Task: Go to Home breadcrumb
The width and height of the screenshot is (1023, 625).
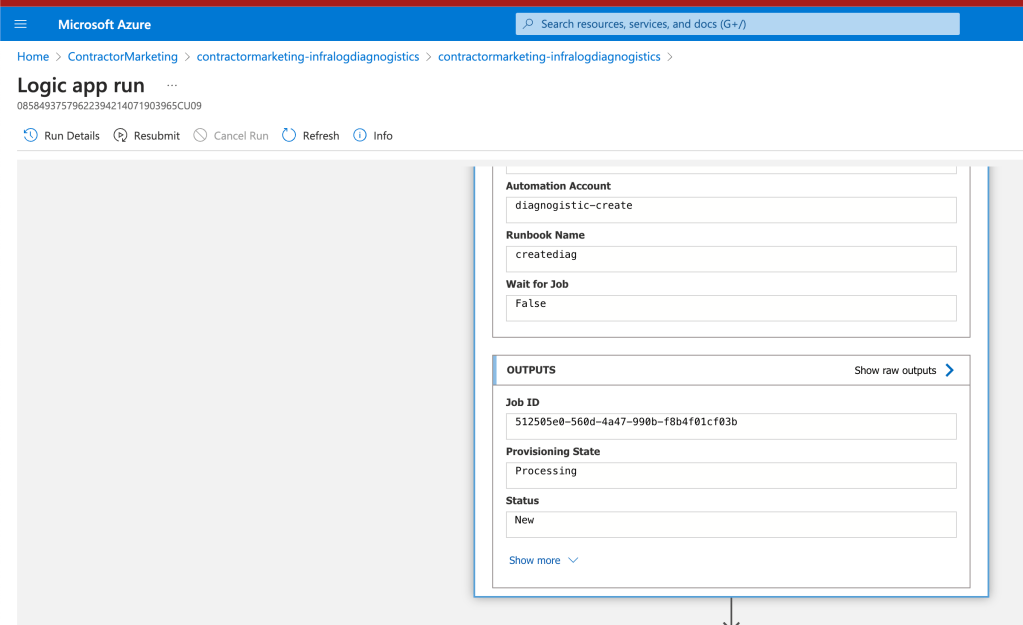Action: (33, 57)
